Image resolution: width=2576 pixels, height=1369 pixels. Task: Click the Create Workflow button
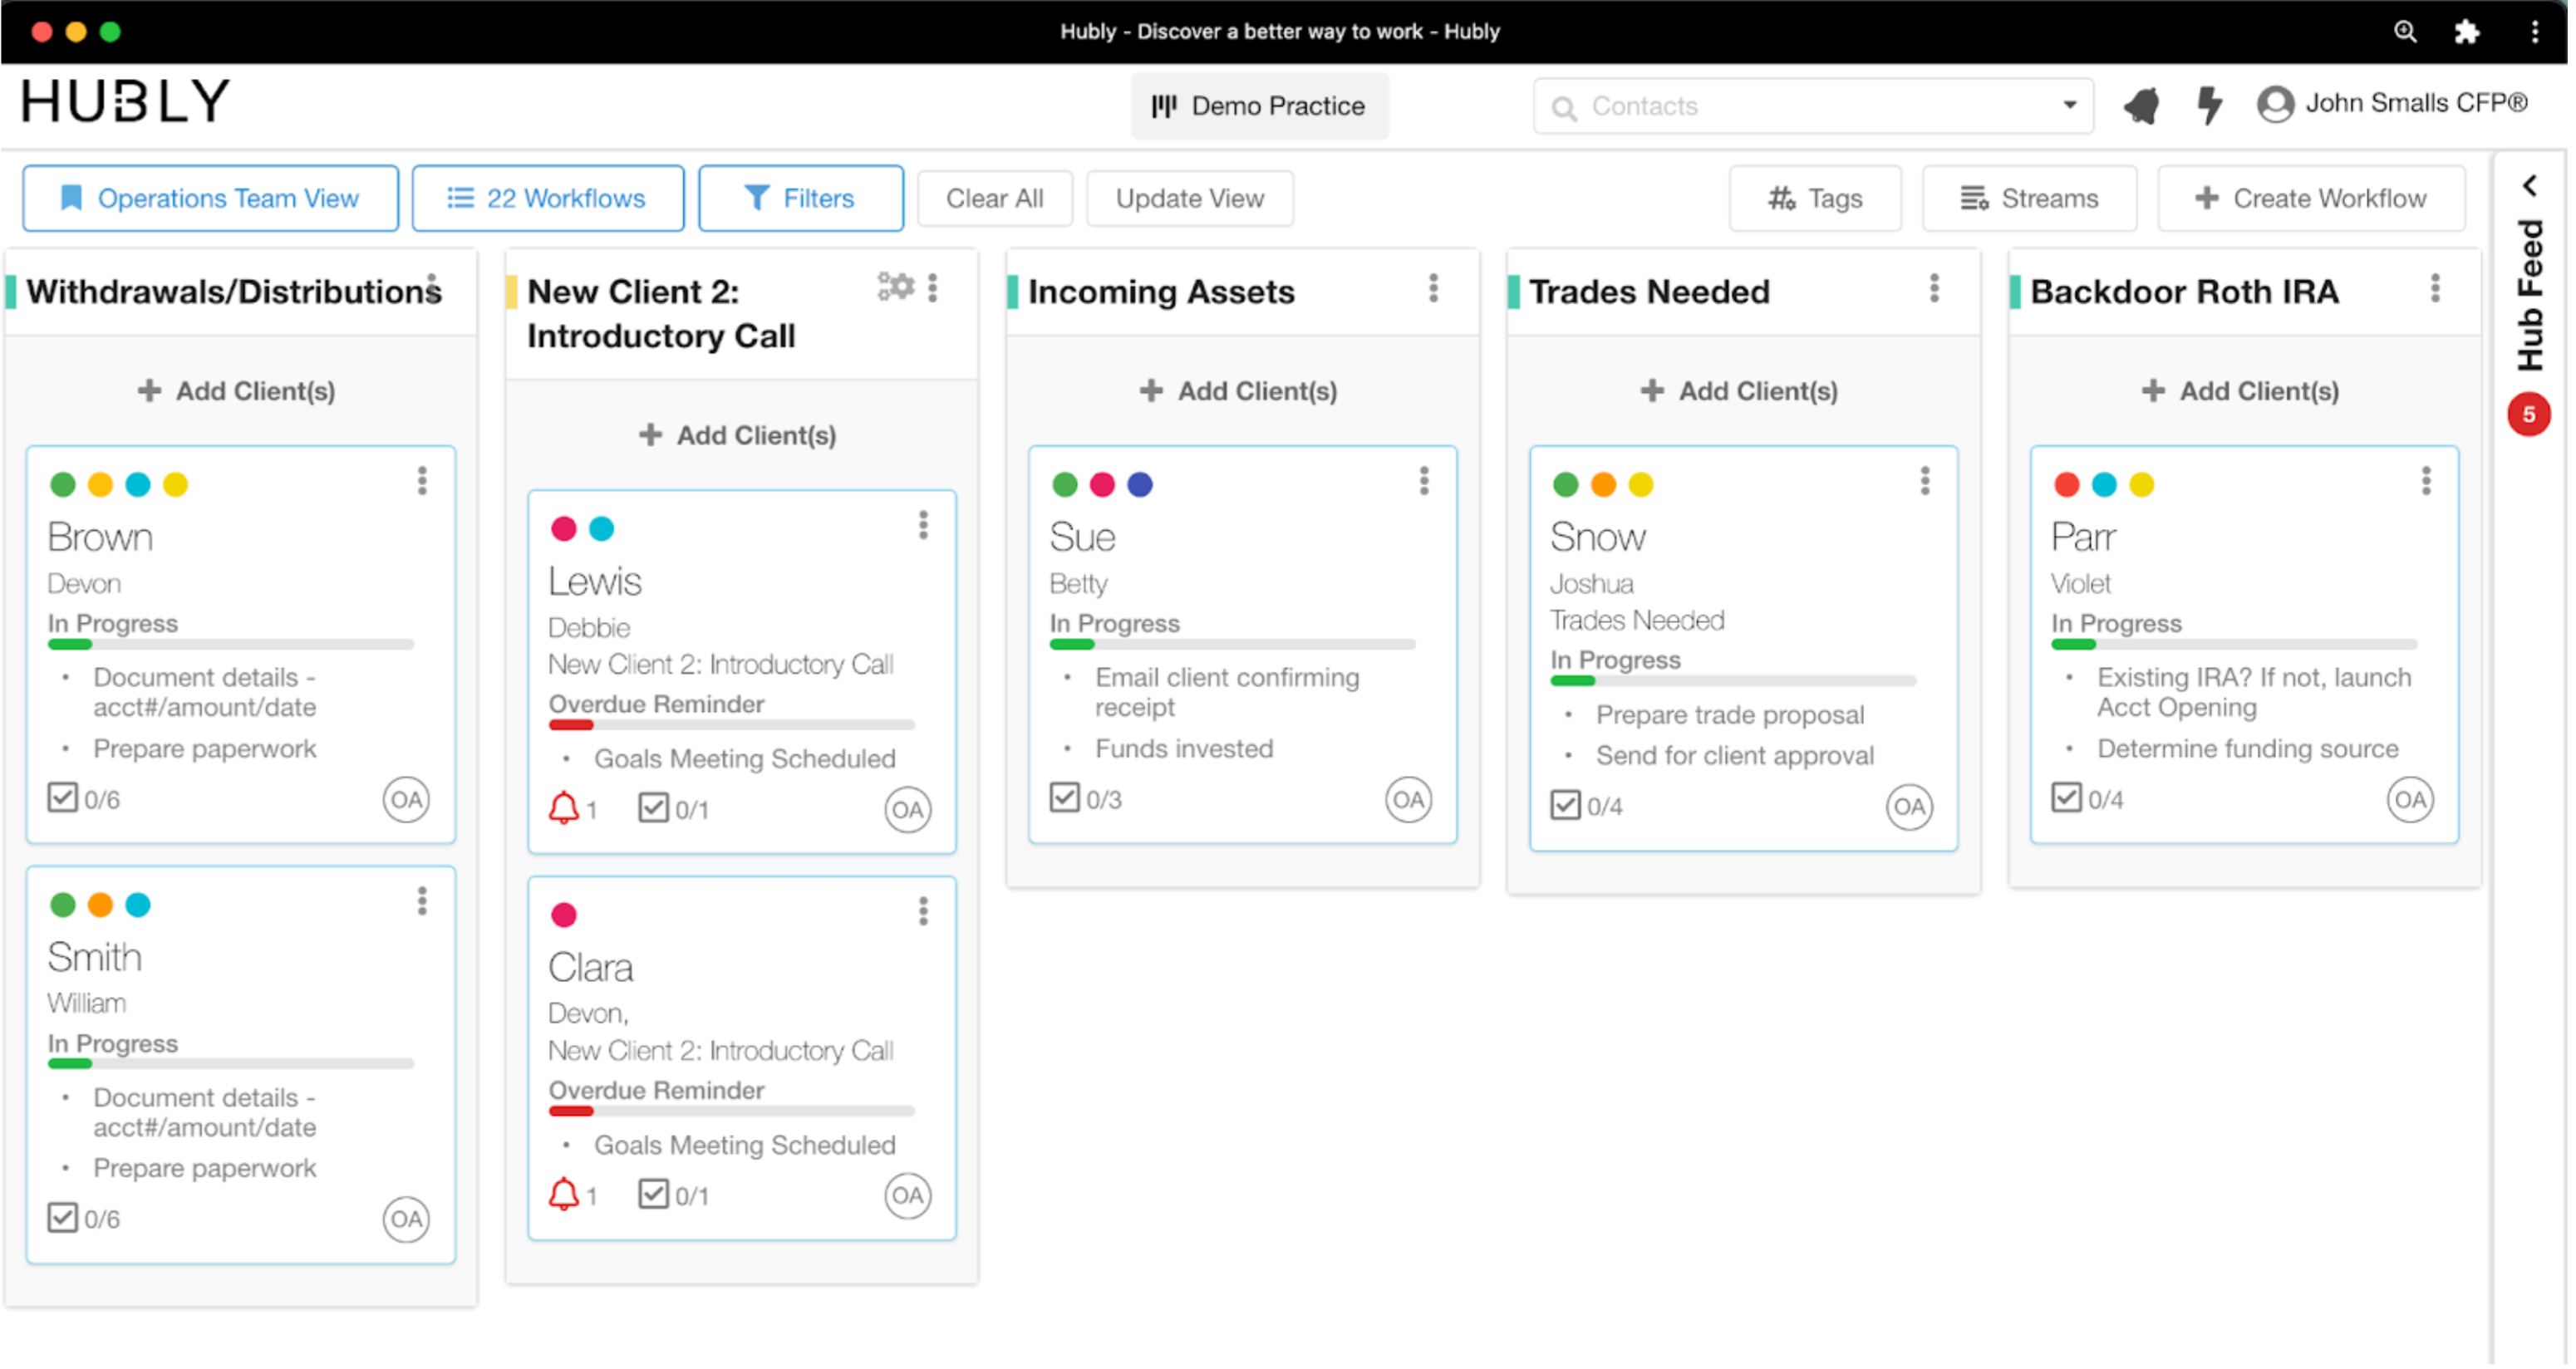2311,198
